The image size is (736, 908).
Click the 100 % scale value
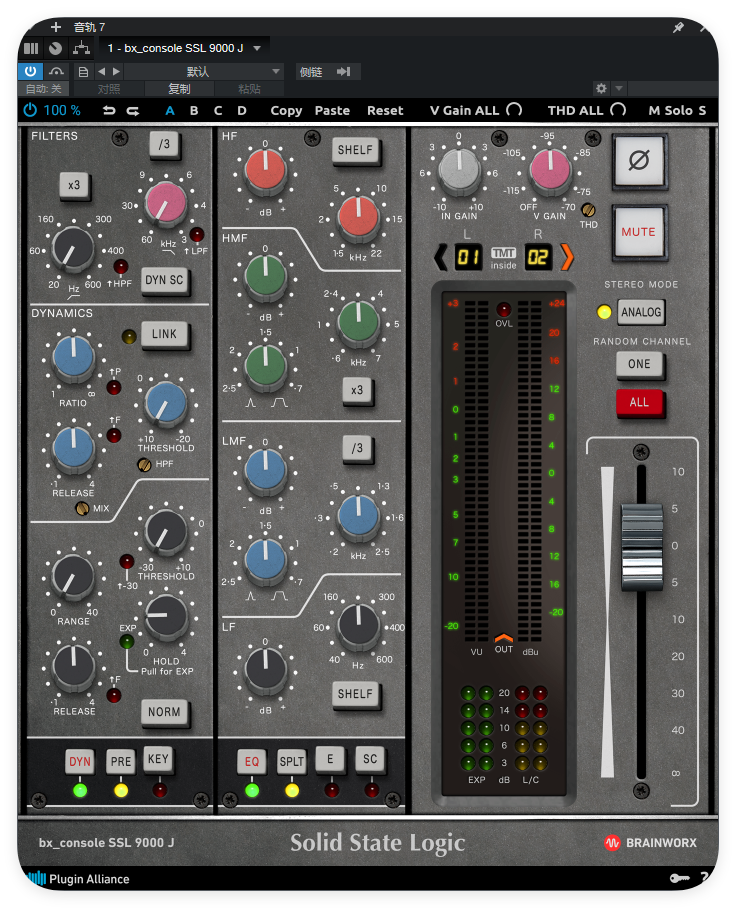pos(62,110)
